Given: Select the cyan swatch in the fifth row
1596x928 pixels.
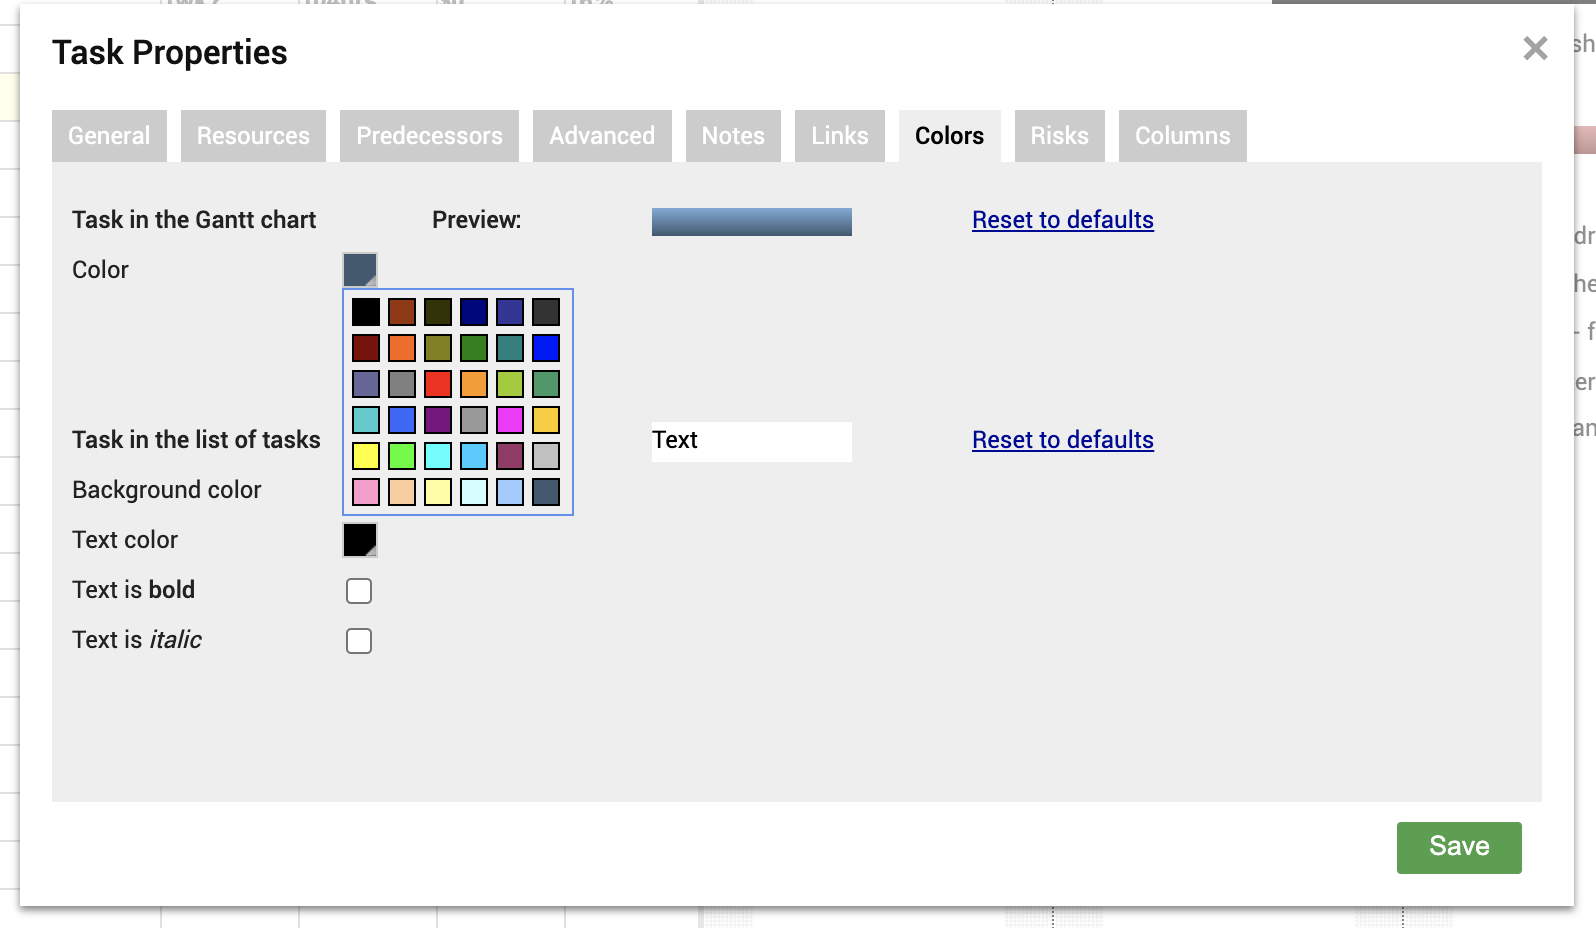Looking at the screenshot, I should point(438,456).
